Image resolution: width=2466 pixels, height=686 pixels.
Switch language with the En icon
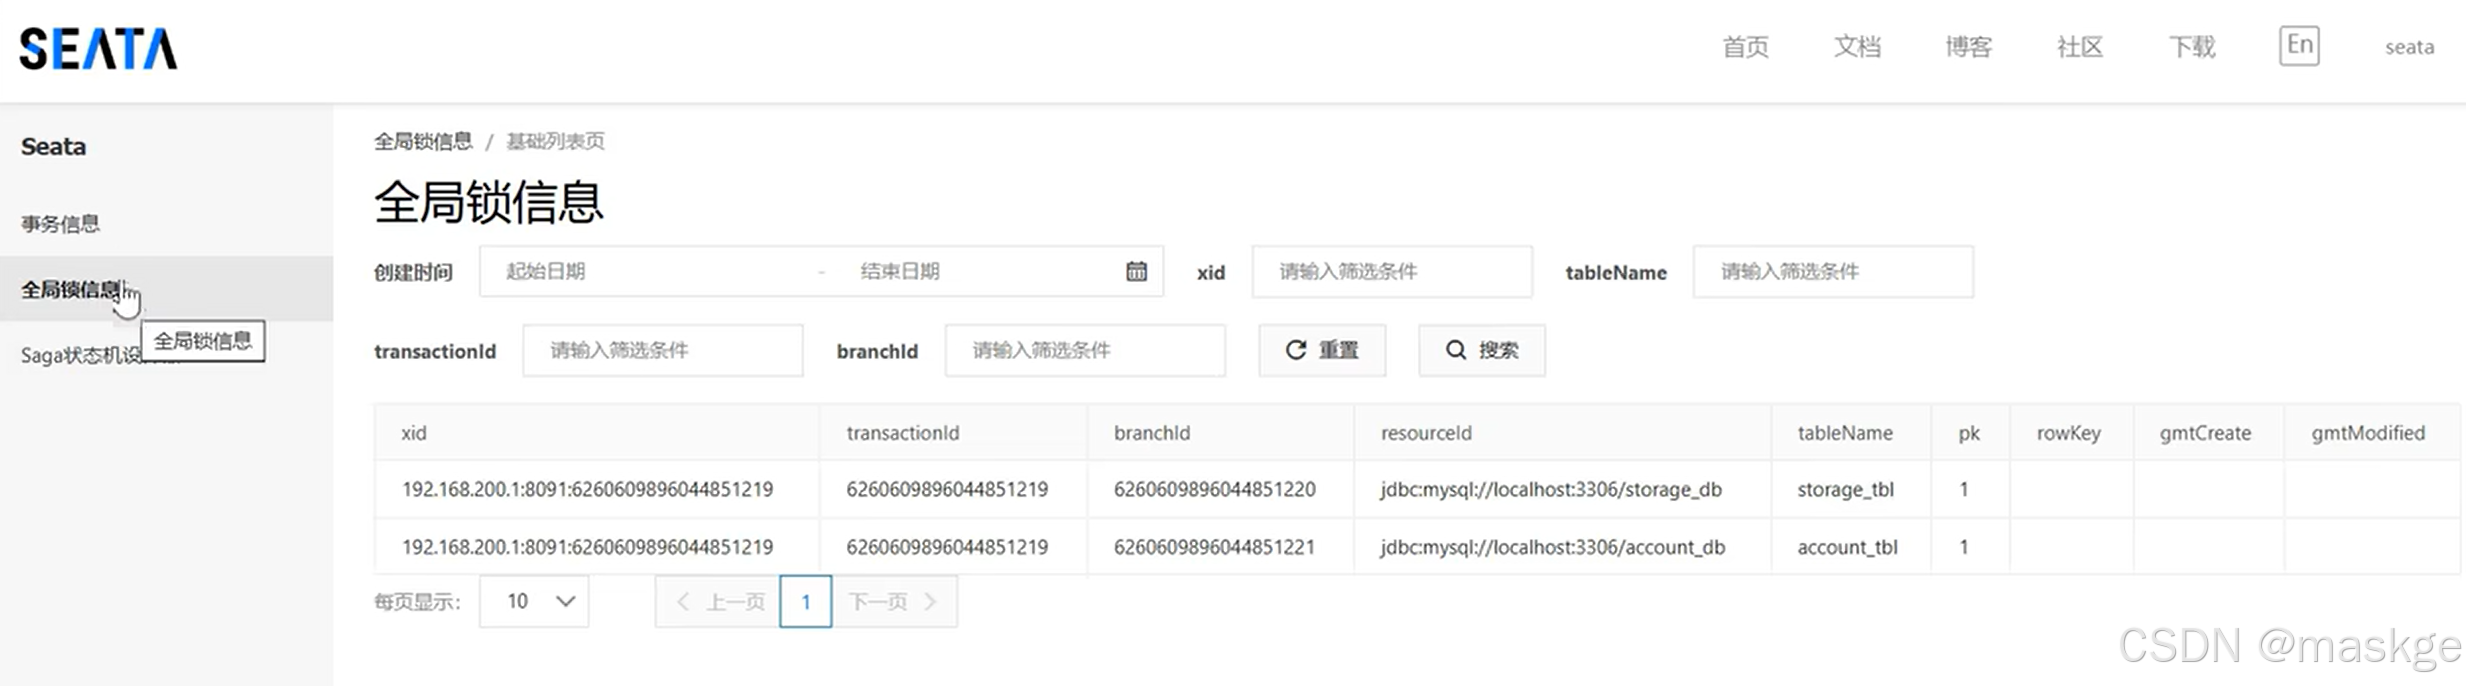(2299, 45)
